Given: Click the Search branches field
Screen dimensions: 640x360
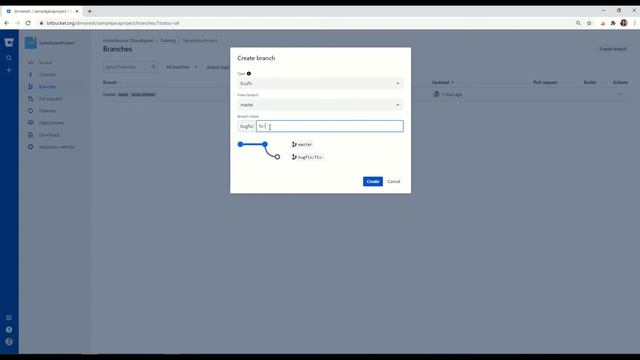Looking at the screenshot, I should 130,67.
